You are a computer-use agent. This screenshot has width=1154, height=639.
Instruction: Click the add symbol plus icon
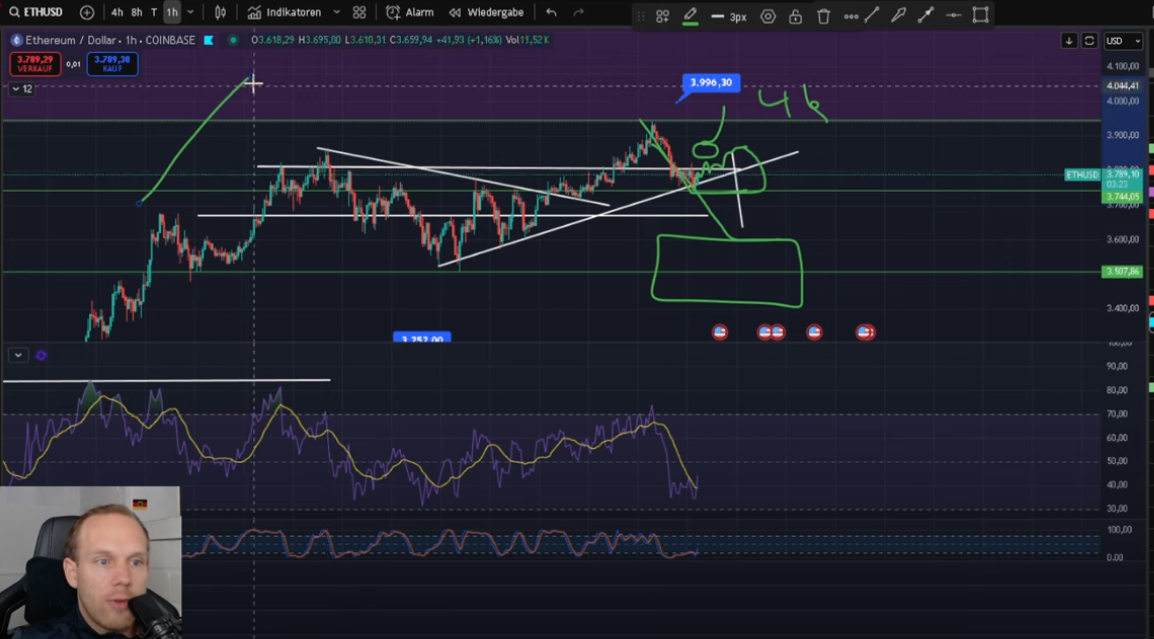coord(87,13)
